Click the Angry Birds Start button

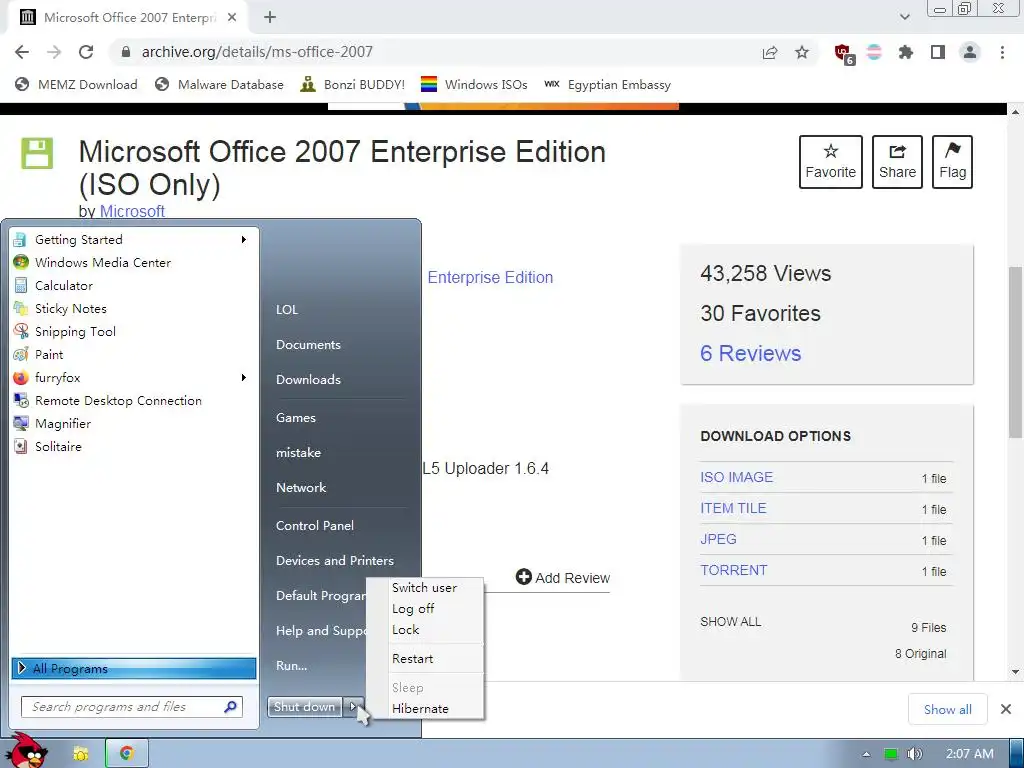pos(27,751)
